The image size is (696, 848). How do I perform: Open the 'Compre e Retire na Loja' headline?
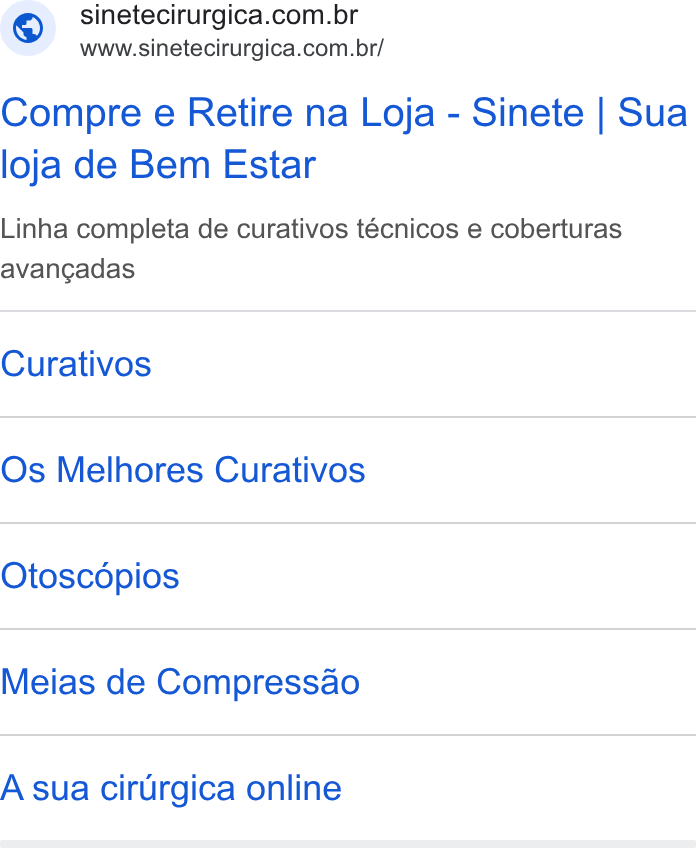coord(344,138)
